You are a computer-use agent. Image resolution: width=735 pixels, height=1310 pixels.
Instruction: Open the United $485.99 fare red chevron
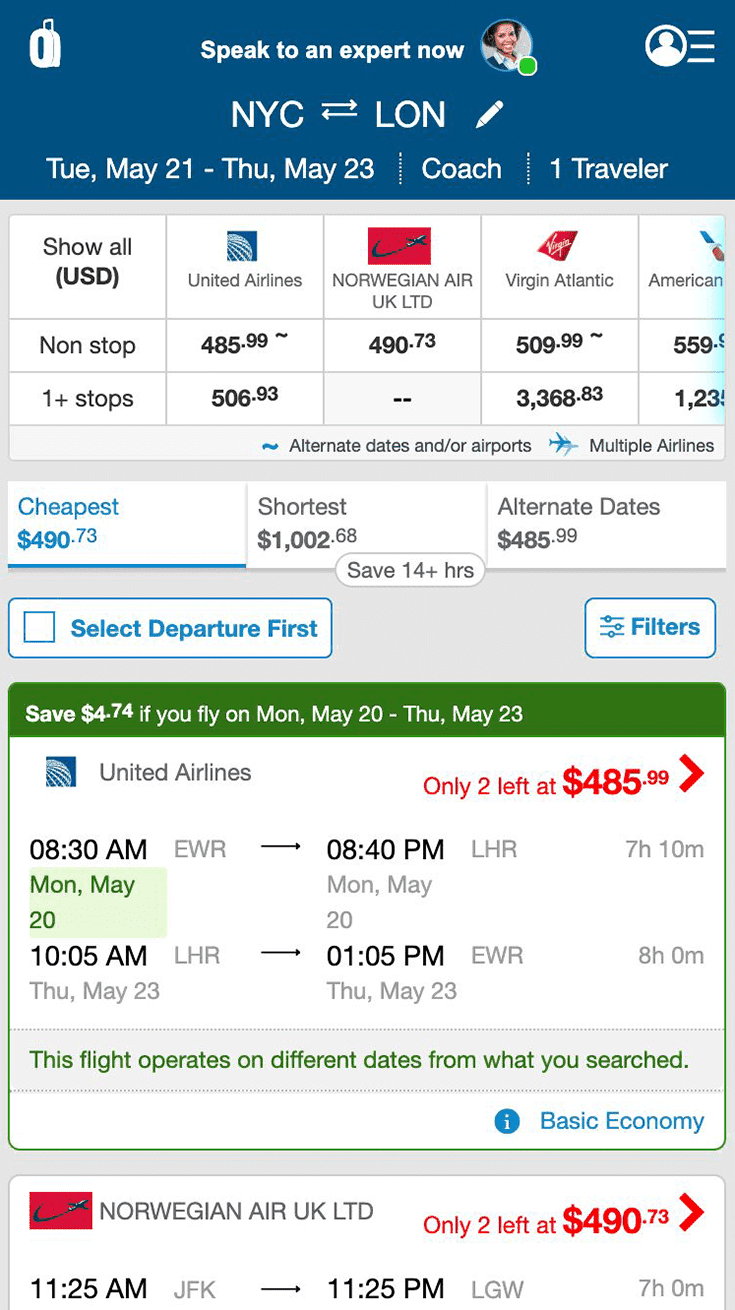point(691,772)
